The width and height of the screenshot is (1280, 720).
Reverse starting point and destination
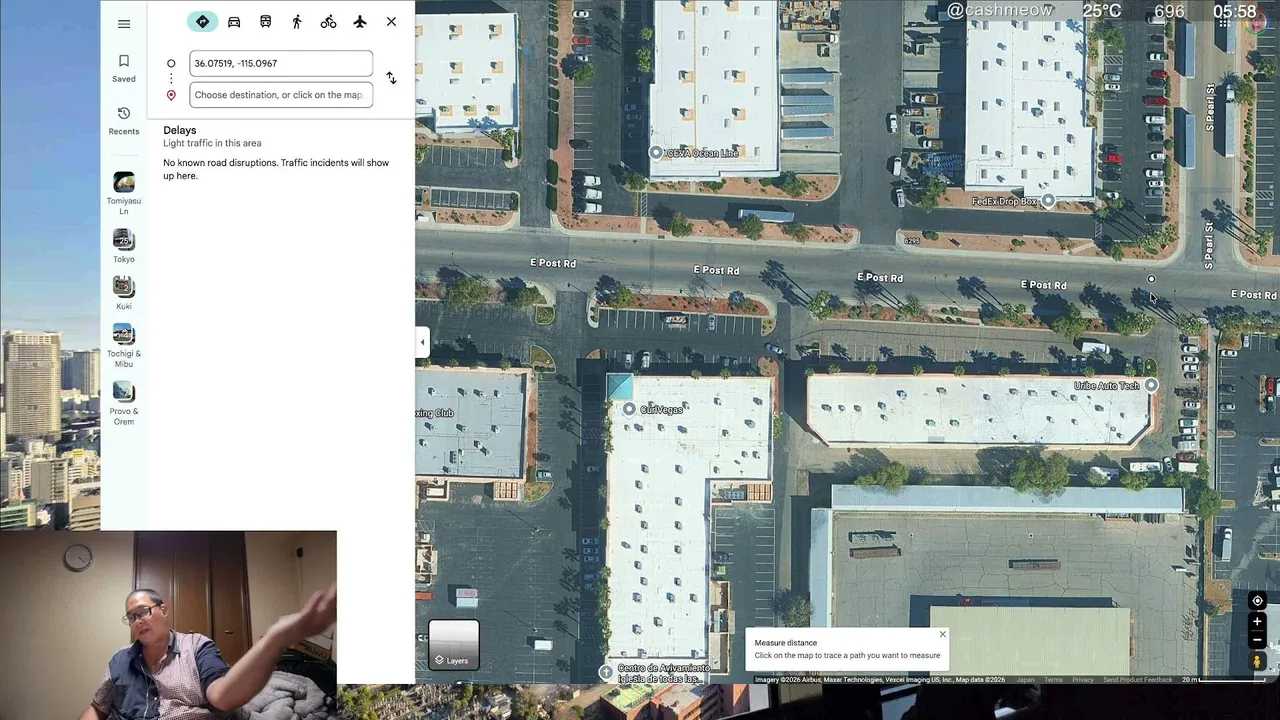pyautogui.click(x=391, y=78)
